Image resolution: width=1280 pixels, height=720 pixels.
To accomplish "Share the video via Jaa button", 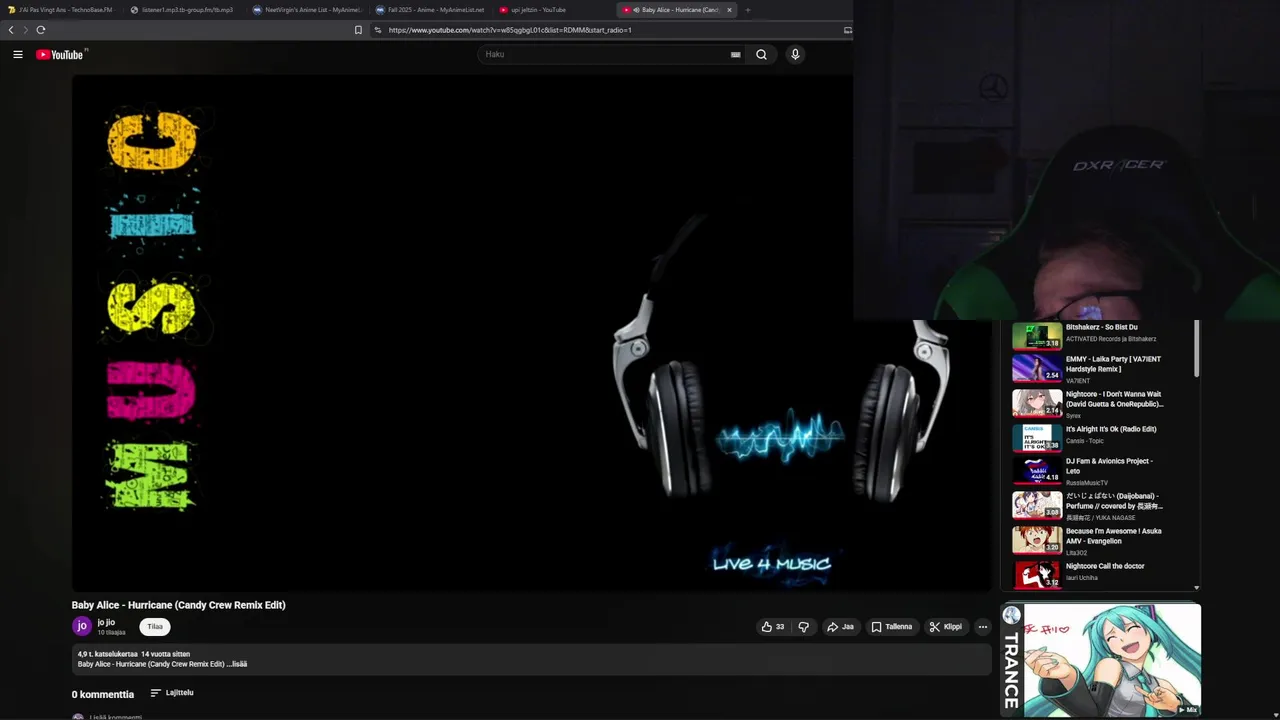I will coord(840,627).
